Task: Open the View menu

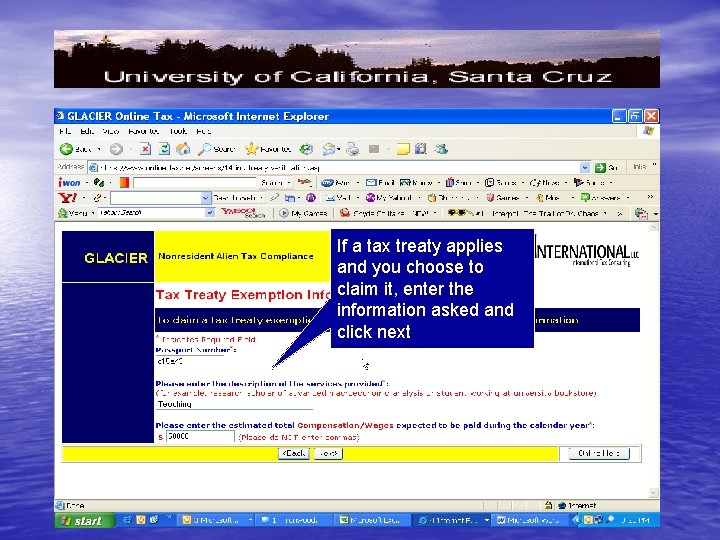Action: tap(111, 131)
